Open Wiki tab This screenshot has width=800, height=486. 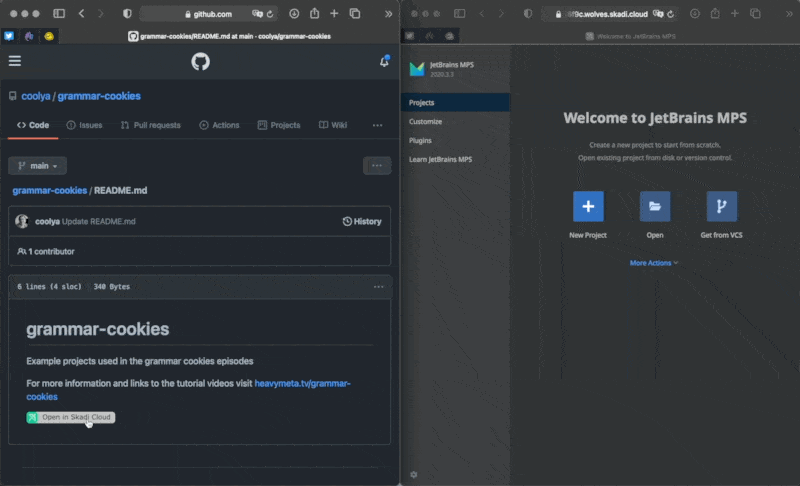(x=333, y=125)
